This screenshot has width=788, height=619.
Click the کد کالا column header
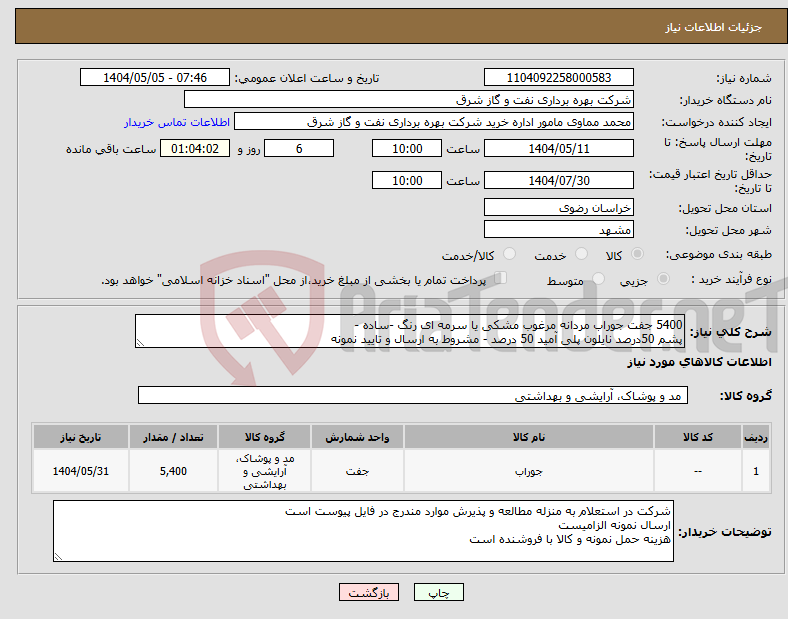pos(698,437)
